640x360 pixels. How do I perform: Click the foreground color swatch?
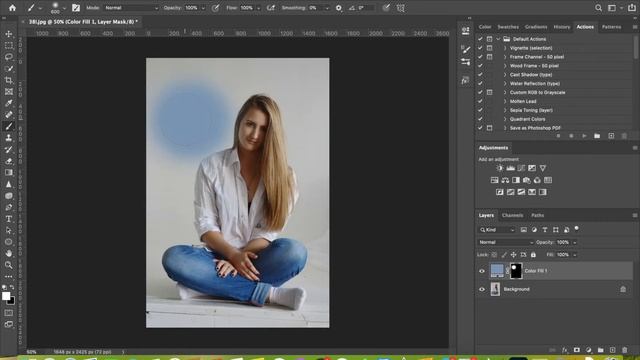(x=6, y=296)
